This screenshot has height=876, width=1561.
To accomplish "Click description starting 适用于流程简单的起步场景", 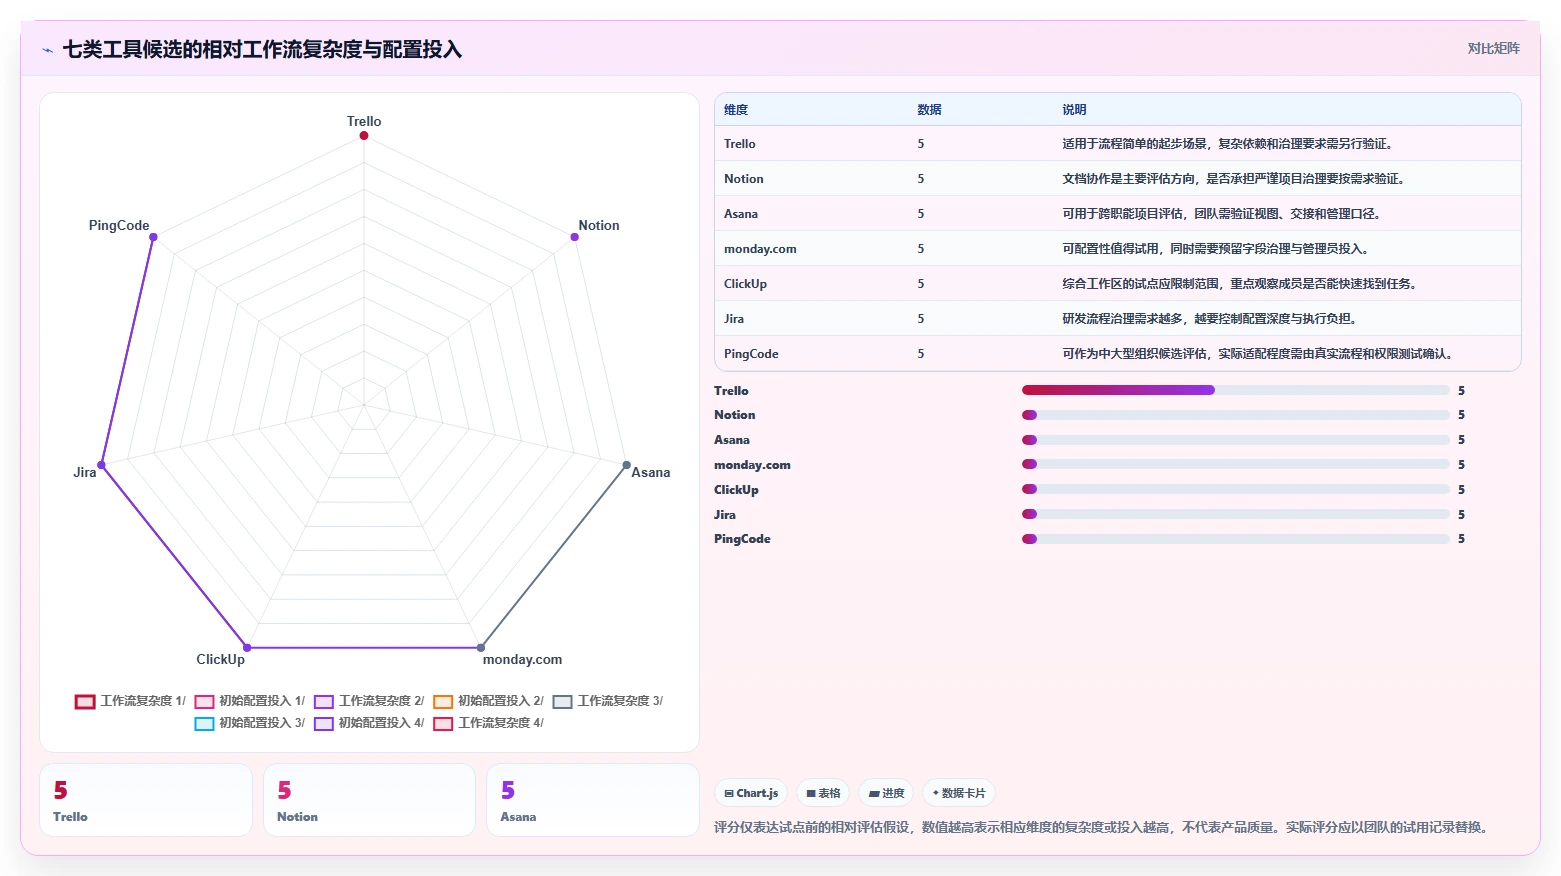I will click(1227, 144).
